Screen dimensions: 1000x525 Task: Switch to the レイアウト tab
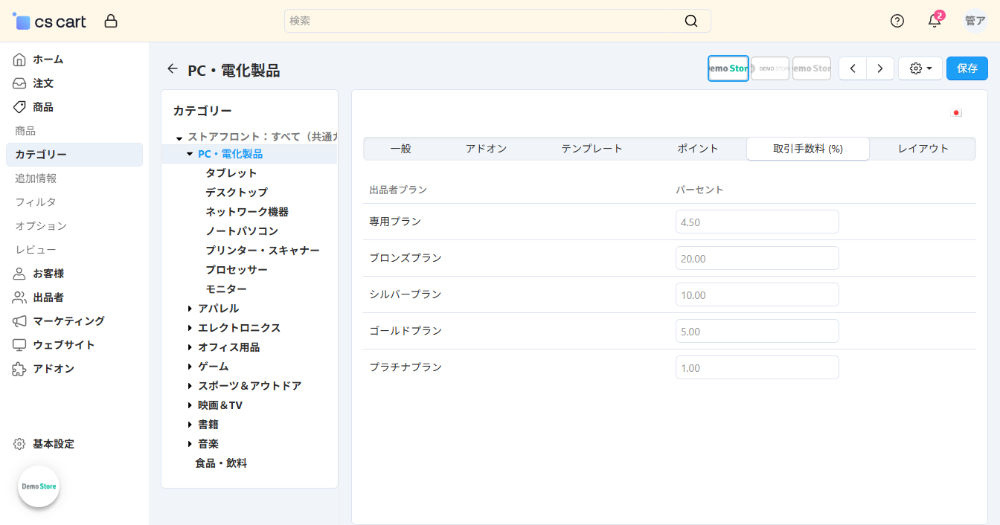click(923, 149)
